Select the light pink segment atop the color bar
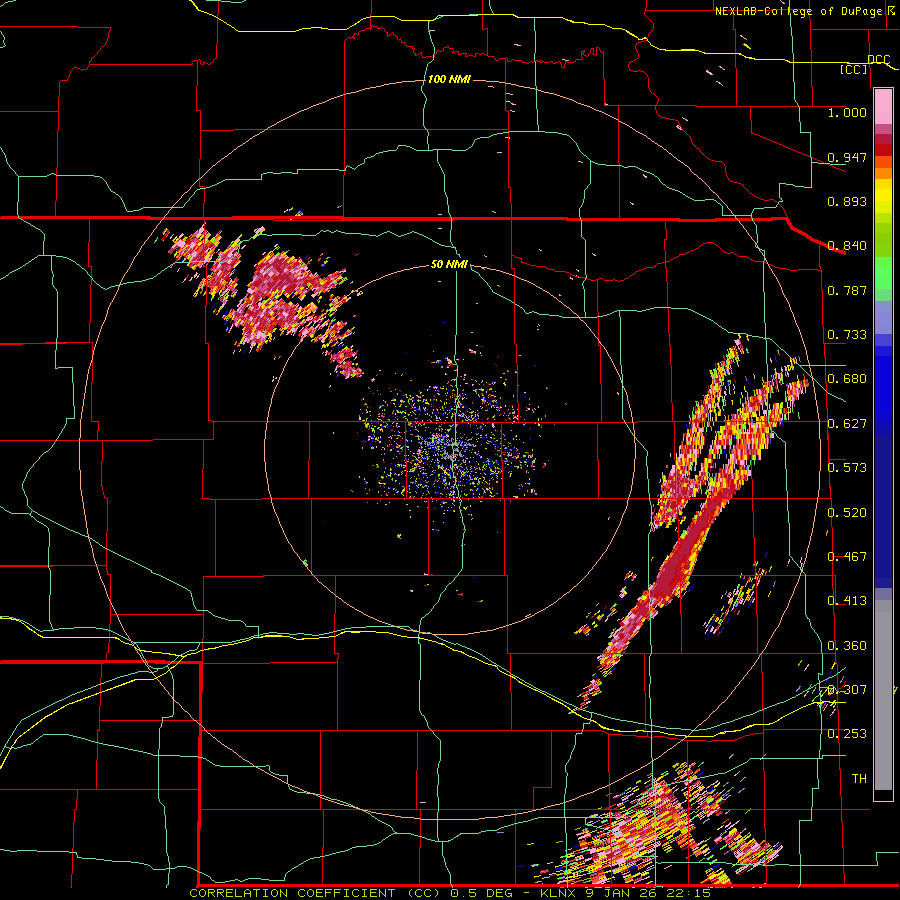 [x=883, y=106]
